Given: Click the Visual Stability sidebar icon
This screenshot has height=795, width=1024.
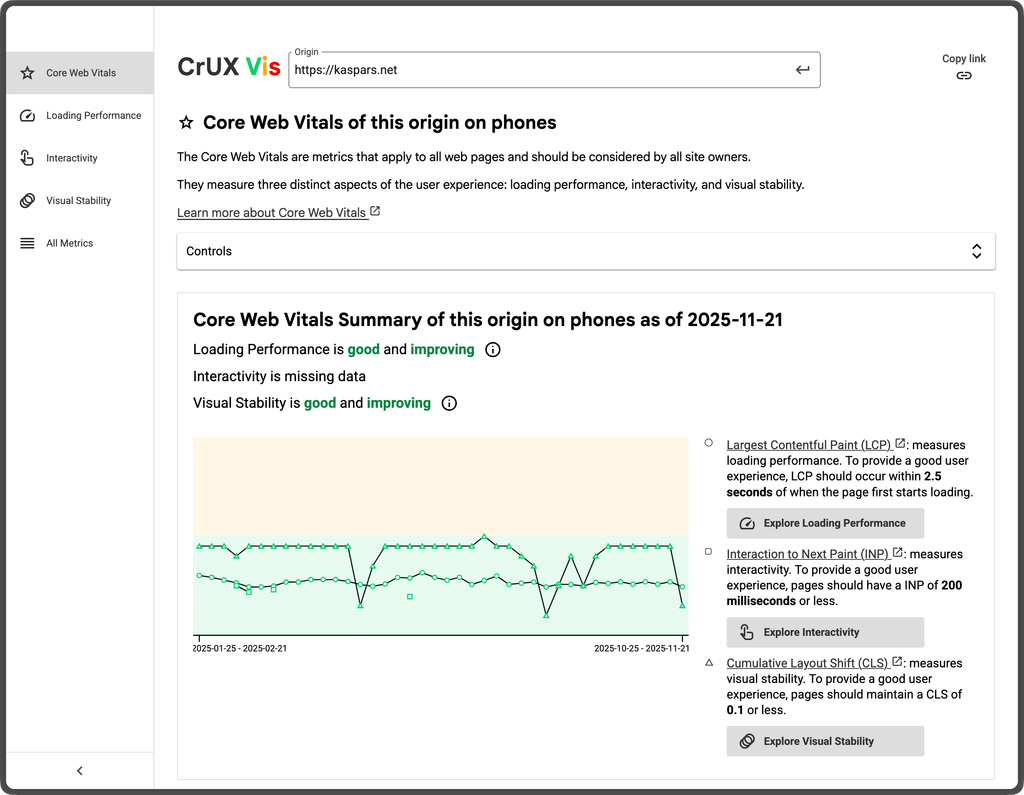Looking at the screenshot, I should pos(27,201).
